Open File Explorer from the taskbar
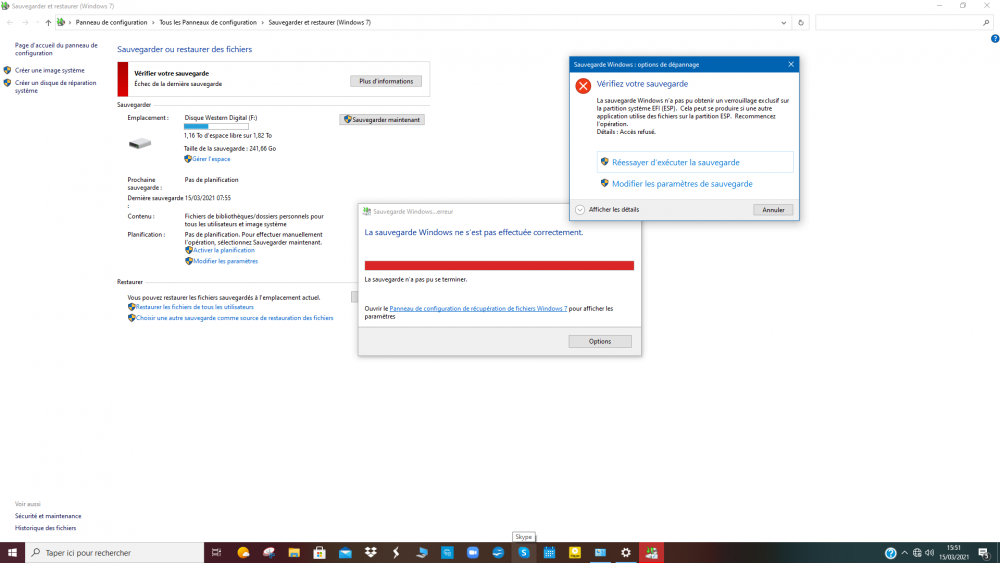 [294, 553]
